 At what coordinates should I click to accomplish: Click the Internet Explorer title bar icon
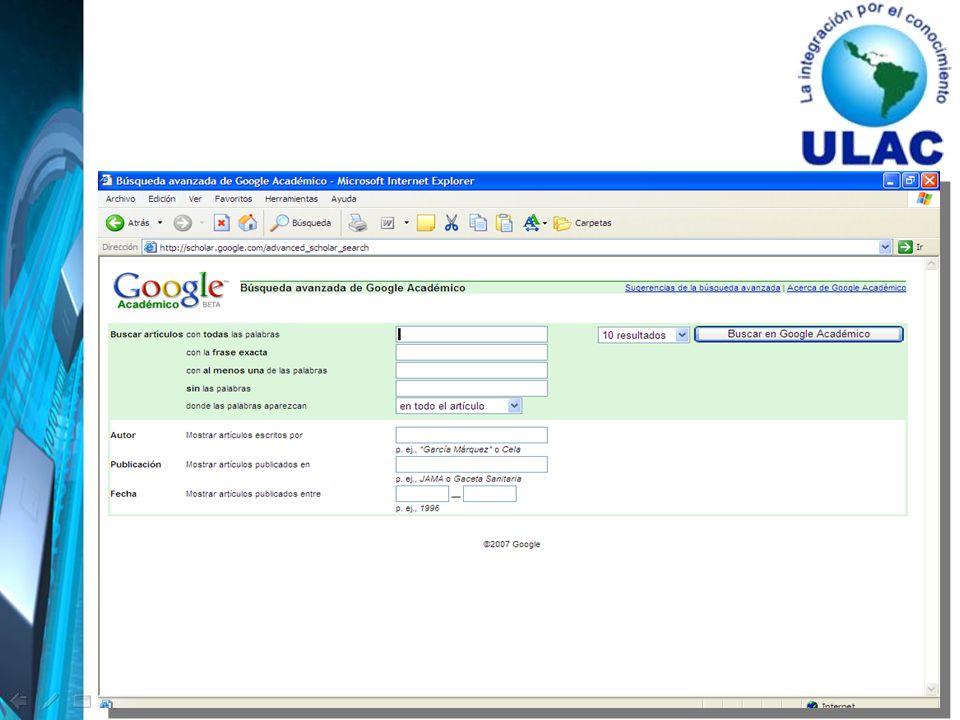pyautogui.click(x=107, y=180)
